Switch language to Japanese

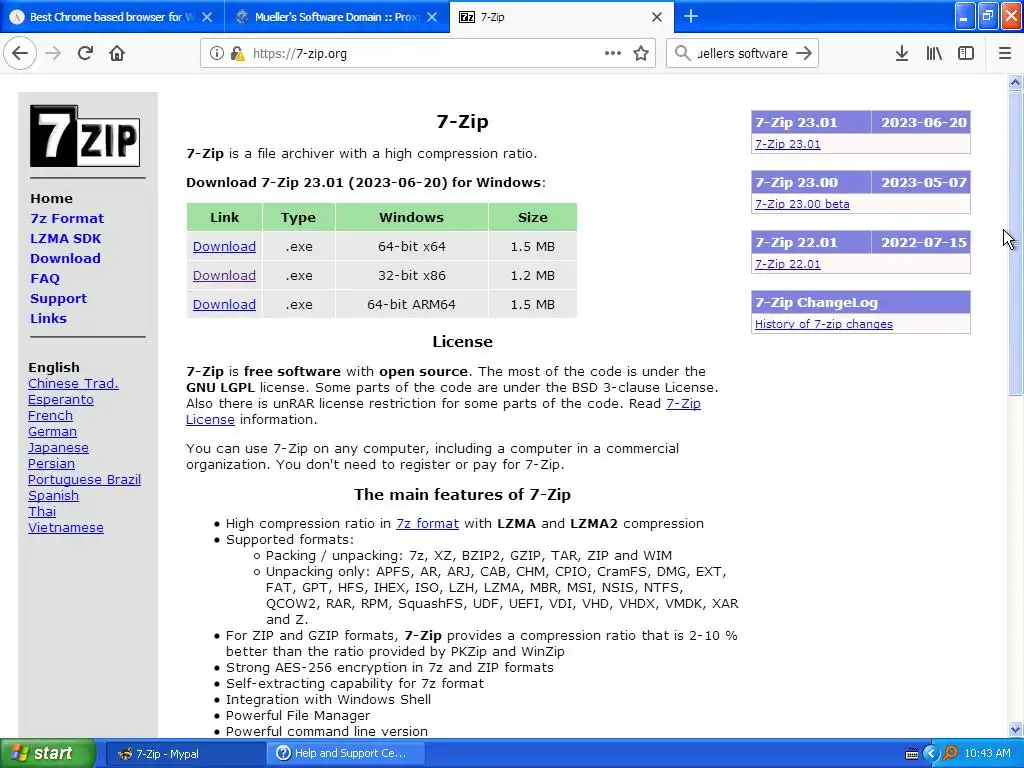pyautogui.click(x=58, y=448)
